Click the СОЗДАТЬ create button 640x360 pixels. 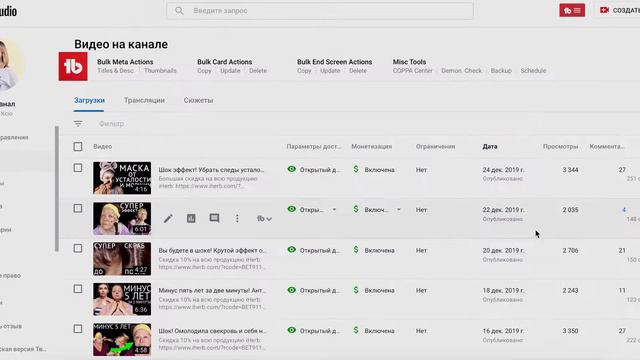tap(620, 11)
